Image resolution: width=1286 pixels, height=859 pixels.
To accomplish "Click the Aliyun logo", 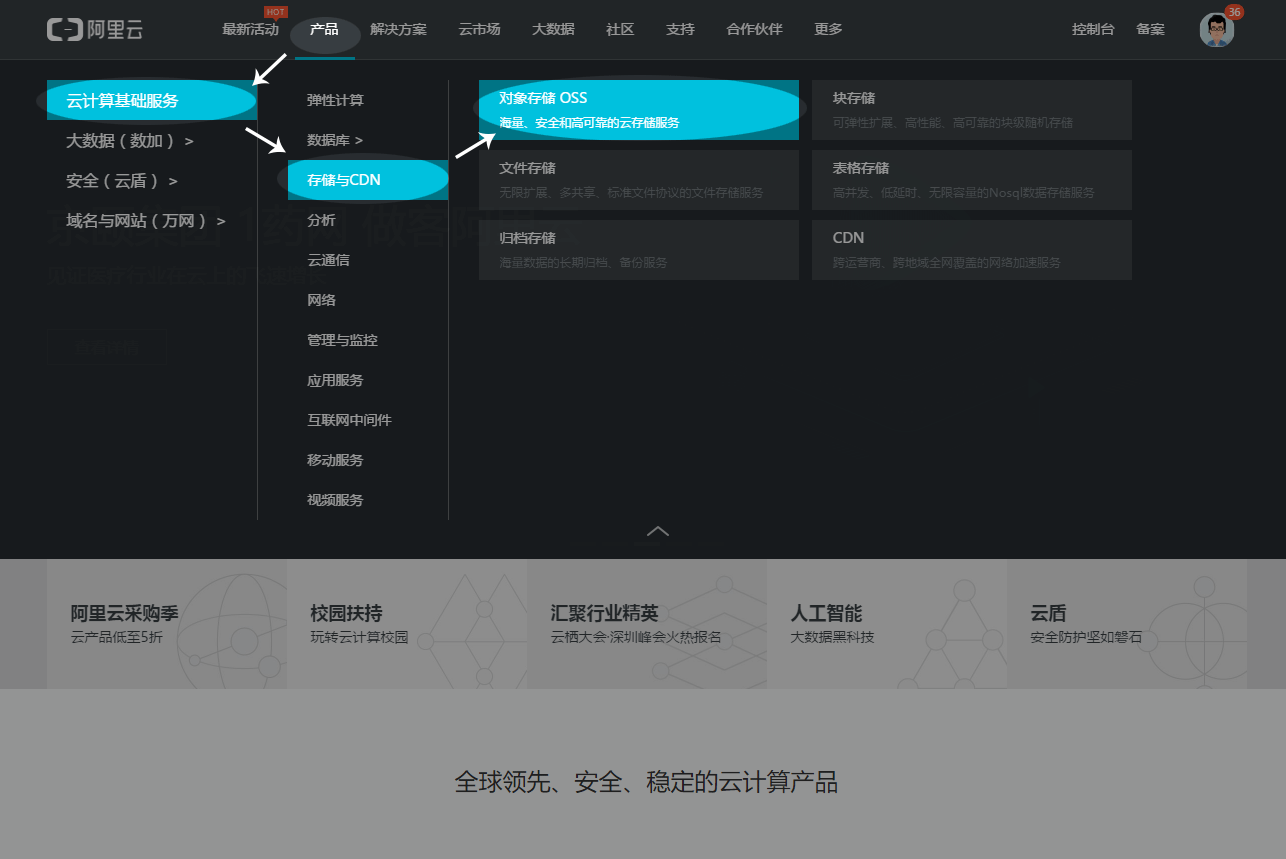I will [x=95, y=29].
